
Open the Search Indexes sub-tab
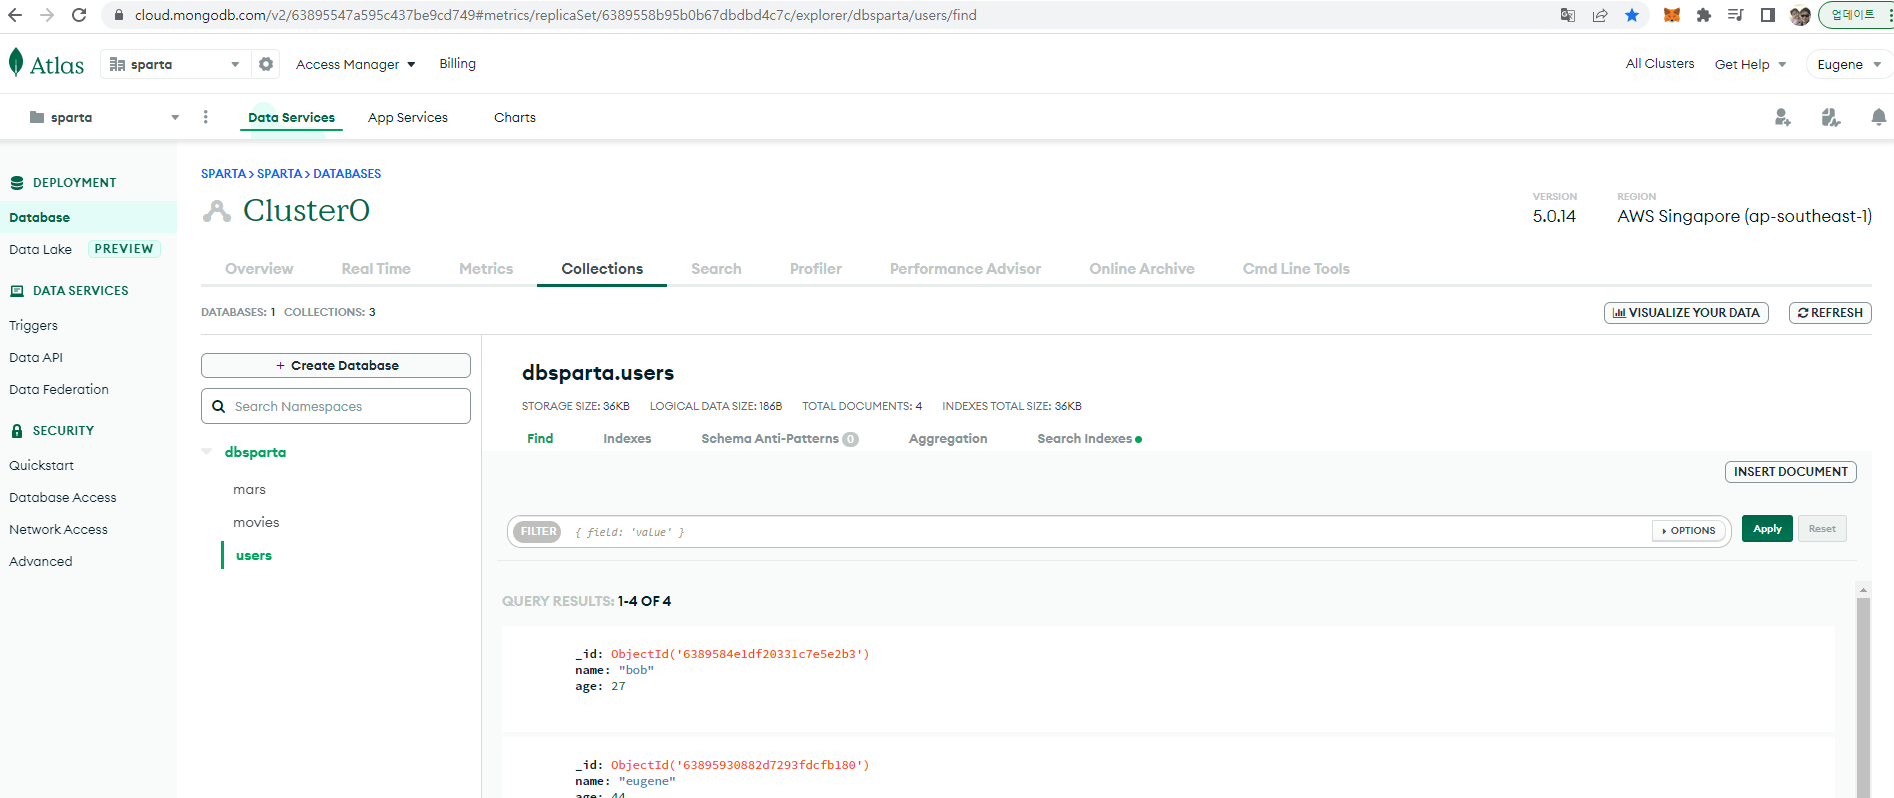[x=1089, y=439]
